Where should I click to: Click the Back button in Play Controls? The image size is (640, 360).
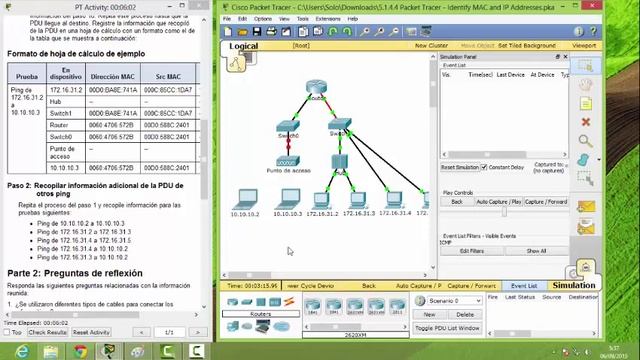[457, 202]
